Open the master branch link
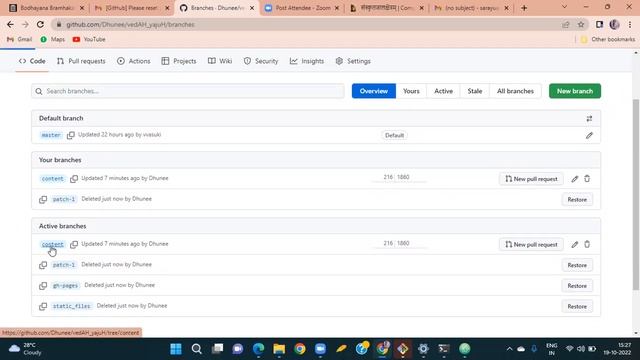The image size is (640, 360). [x=51, y=135]
